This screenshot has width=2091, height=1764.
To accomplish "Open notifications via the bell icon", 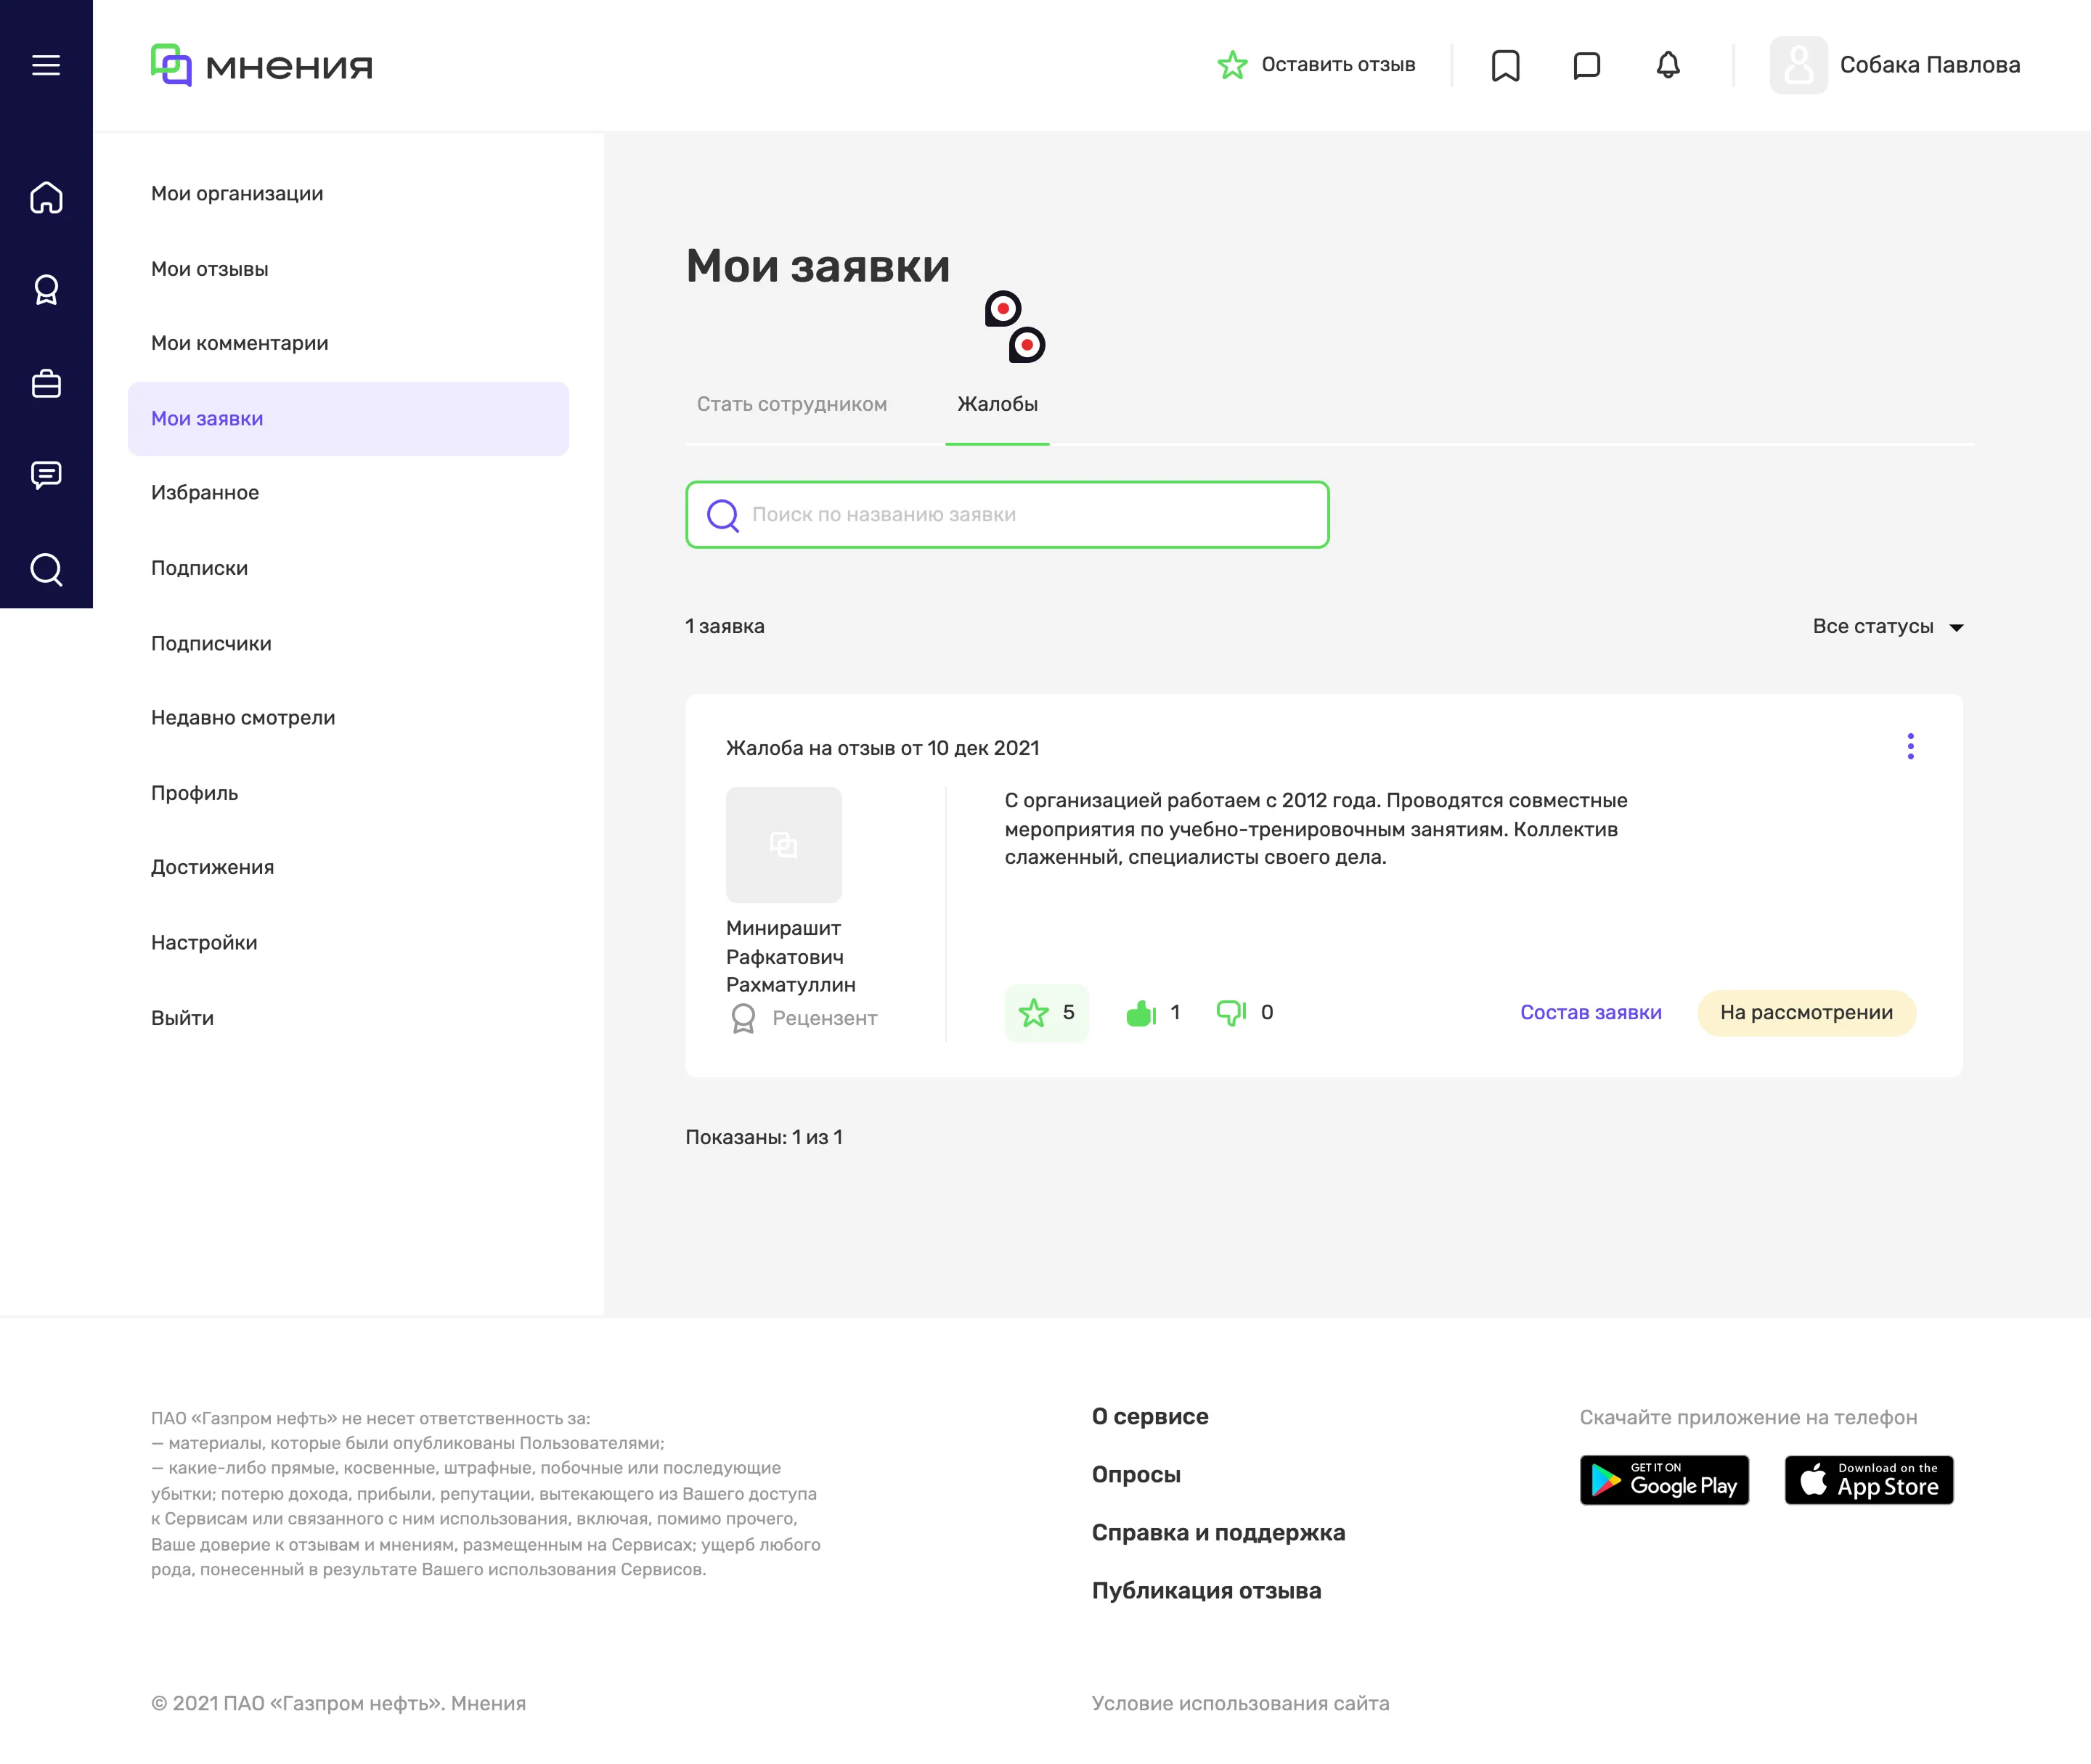I will pyautogui.click(x=1666, y=65).
